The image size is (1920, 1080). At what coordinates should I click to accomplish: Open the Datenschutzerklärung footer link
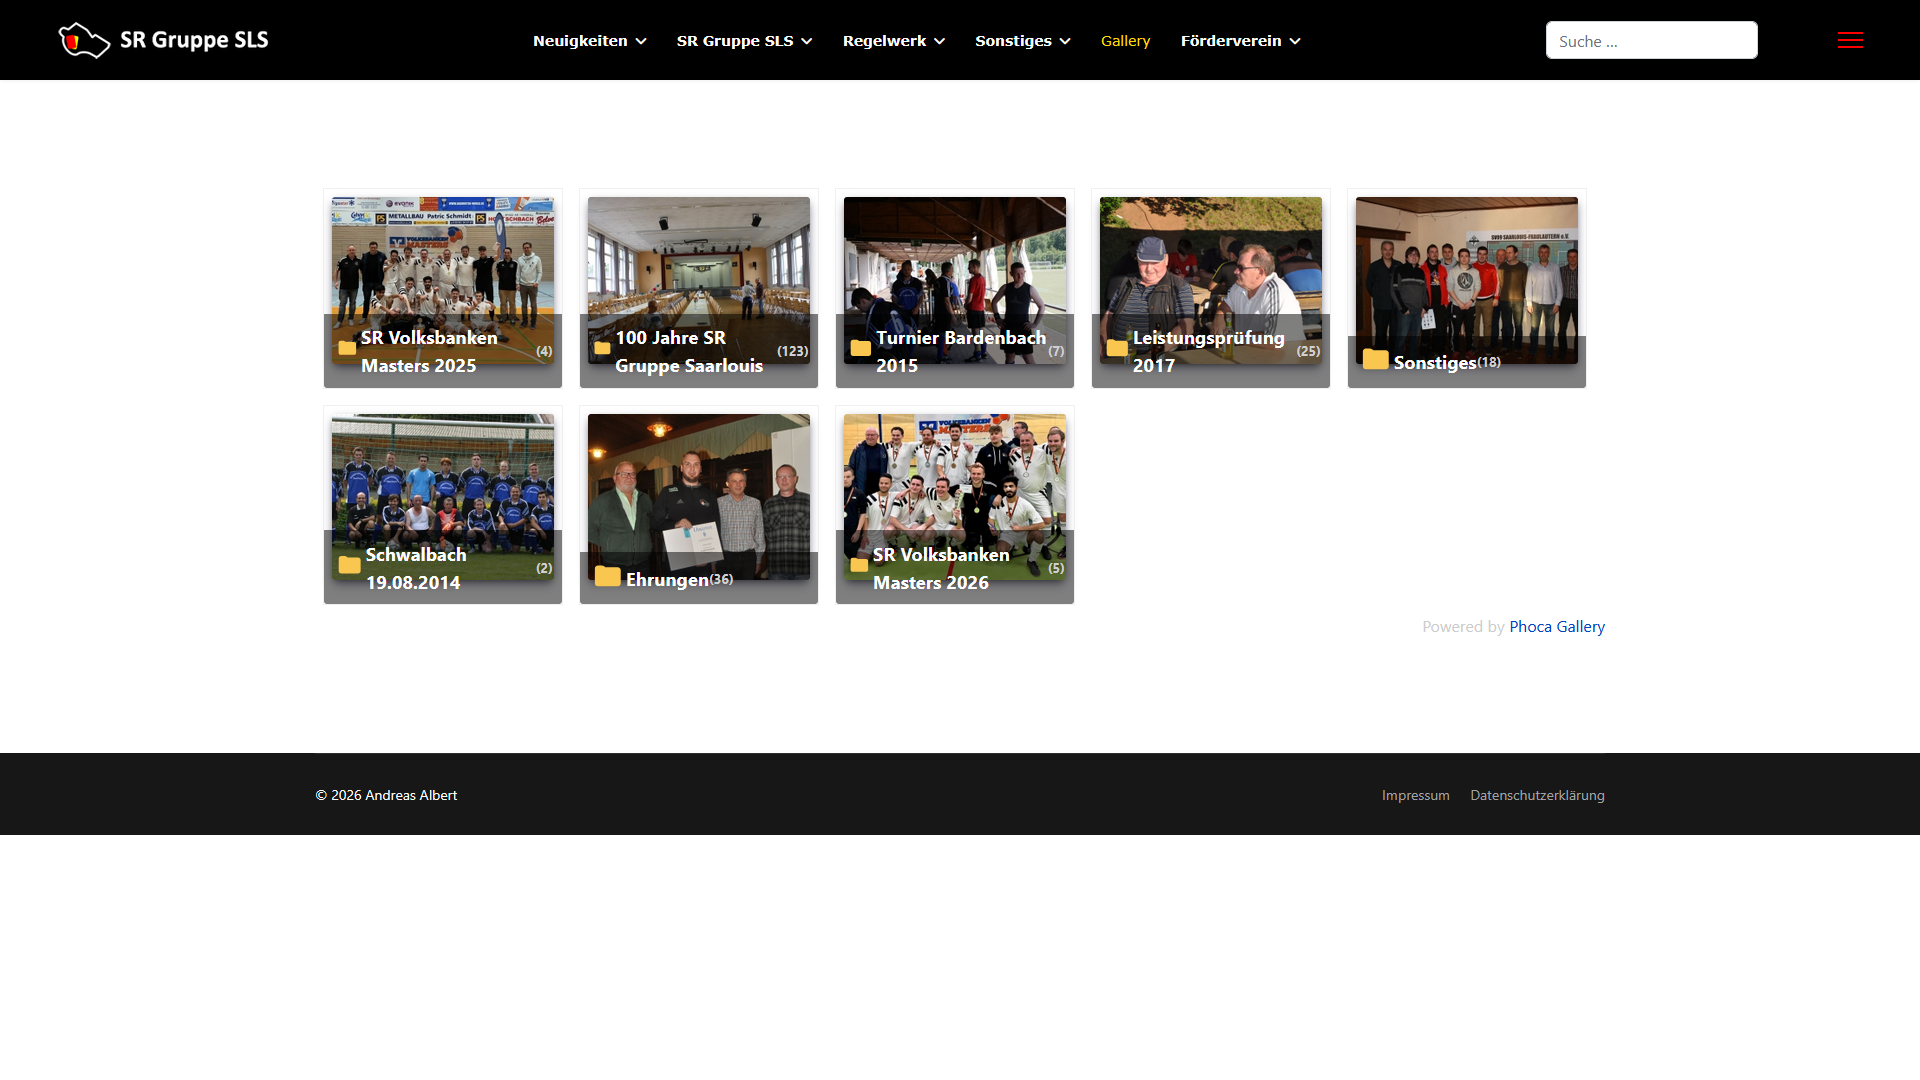click(1537, 795)
